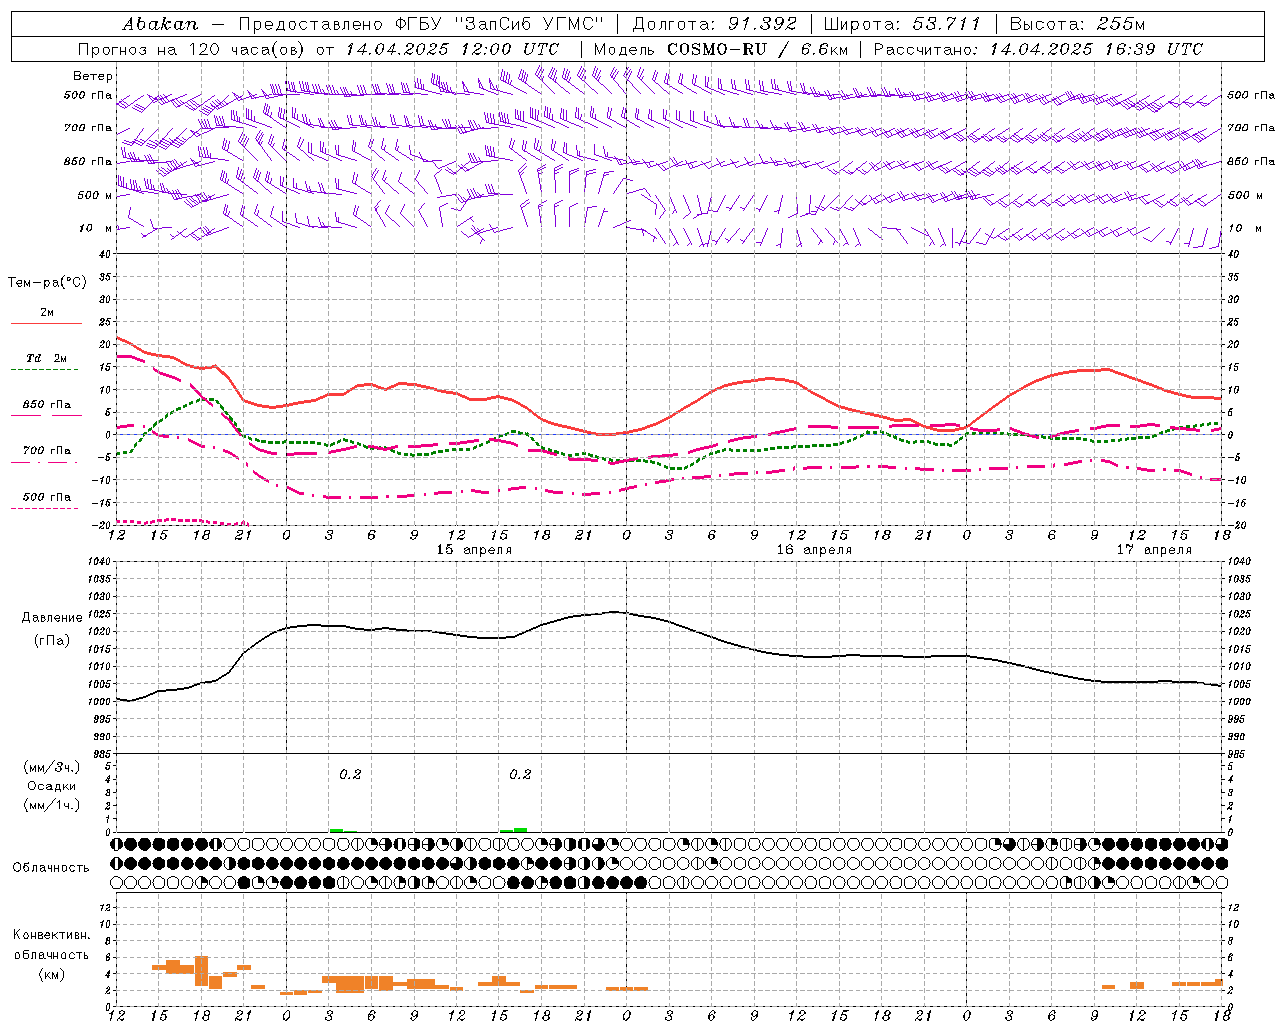
Task: Click the right-side 500 гПа wind label
Action: pyautogui.click(x=1251, y=95)
